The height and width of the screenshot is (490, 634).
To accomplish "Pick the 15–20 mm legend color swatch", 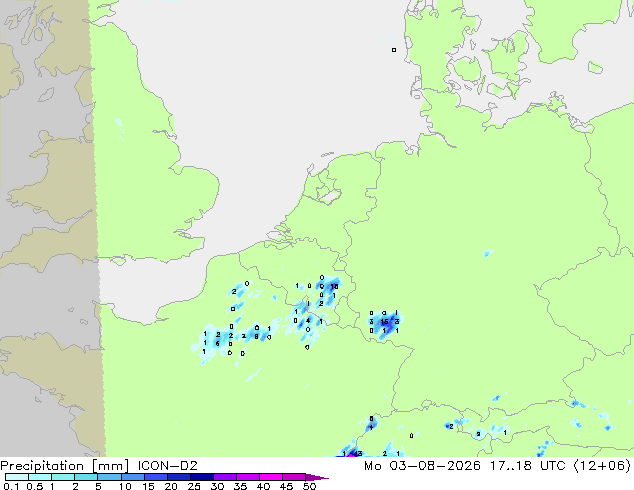I will pyautogui.click(x=156, y=477).
